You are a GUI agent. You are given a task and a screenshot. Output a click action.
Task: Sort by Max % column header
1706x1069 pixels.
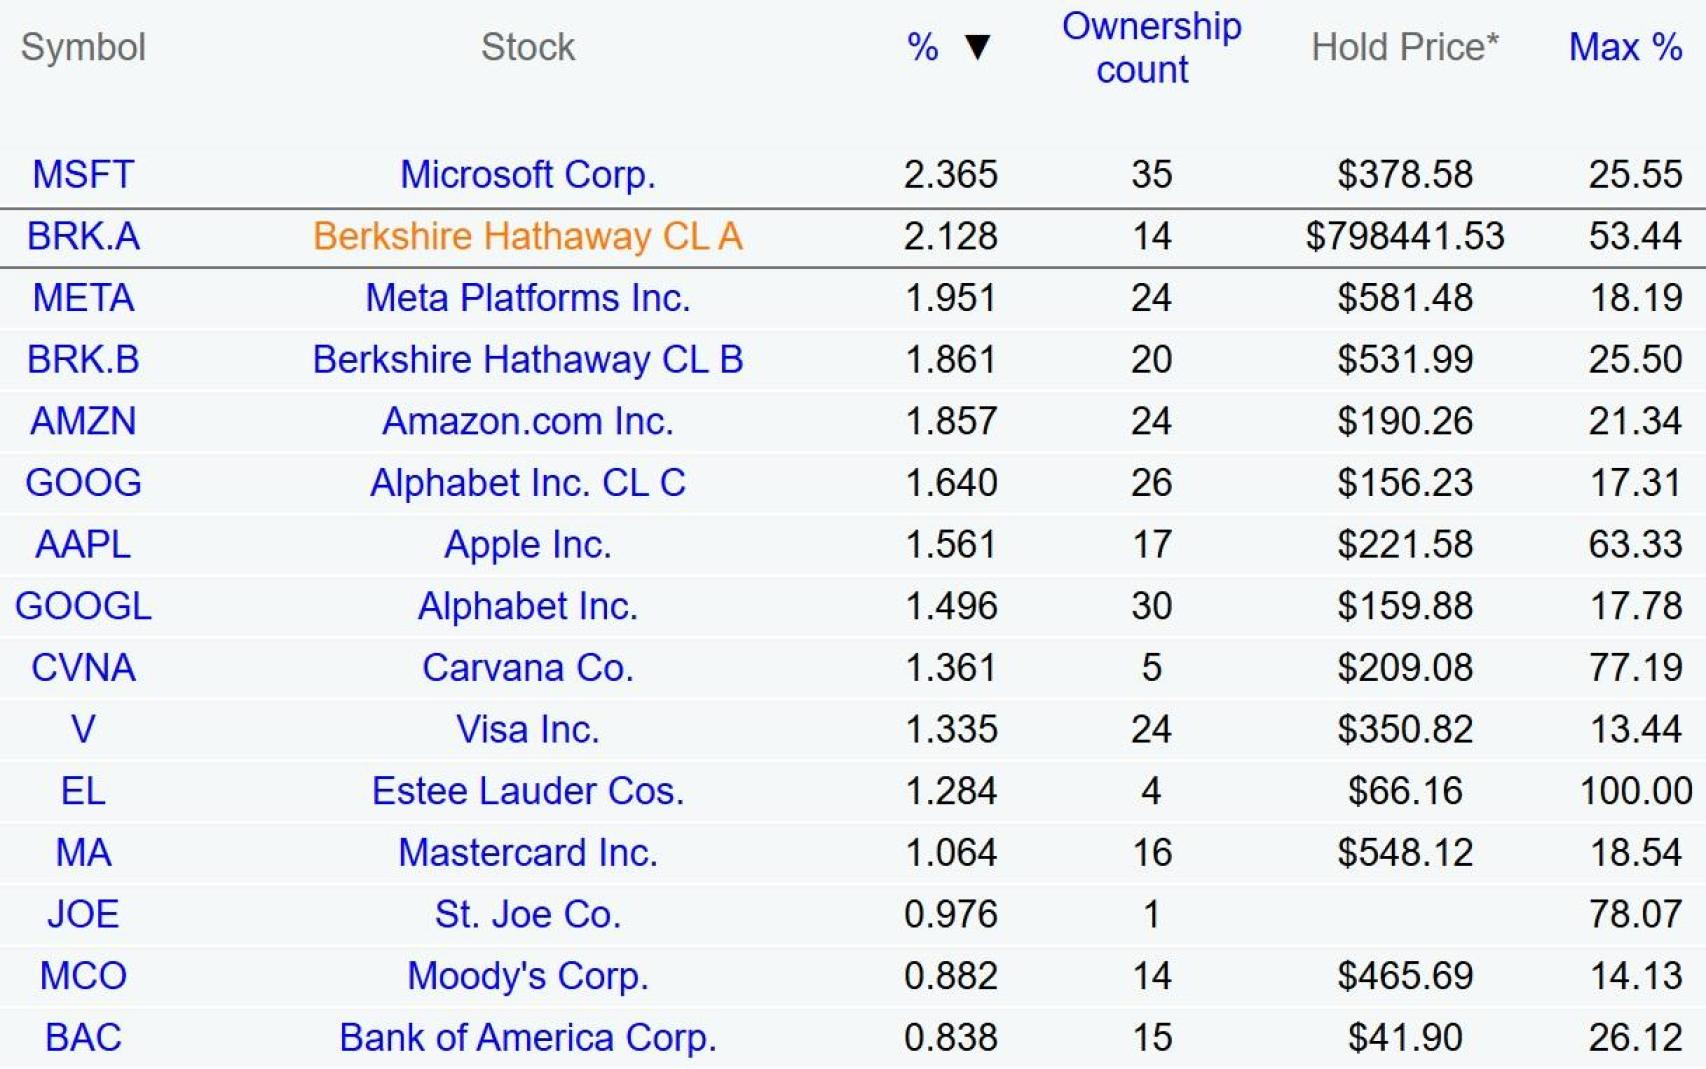(x=1624, y=47)
